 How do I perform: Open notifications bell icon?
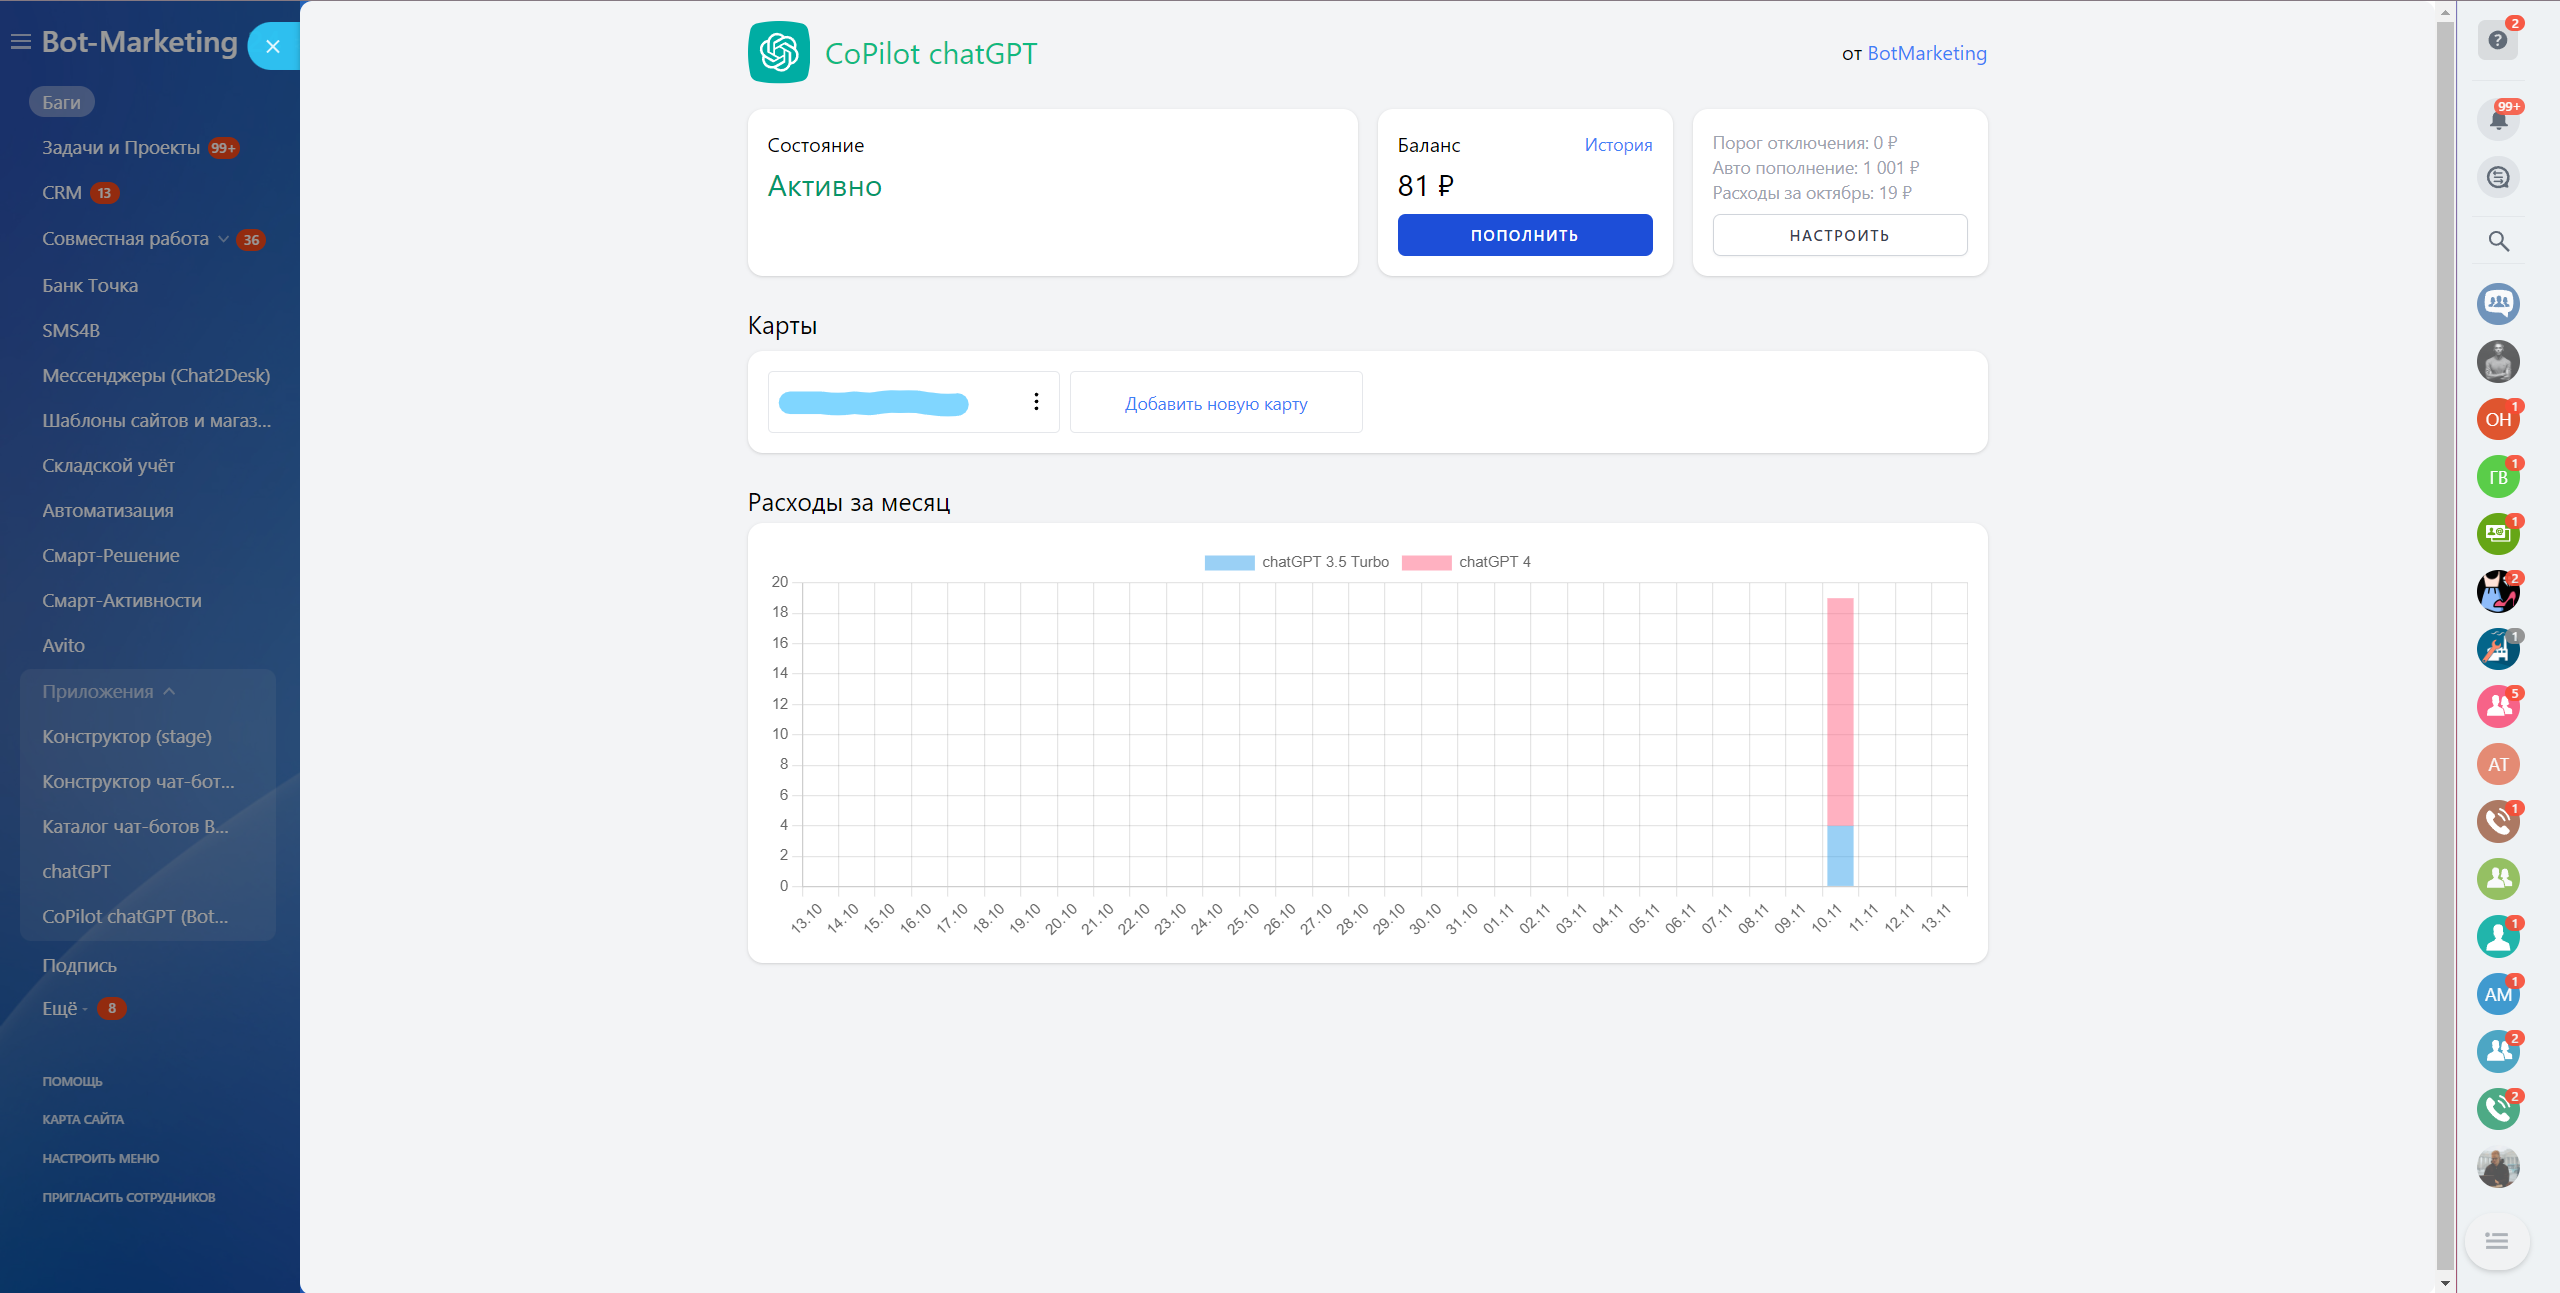click(x=2497, y=120)
